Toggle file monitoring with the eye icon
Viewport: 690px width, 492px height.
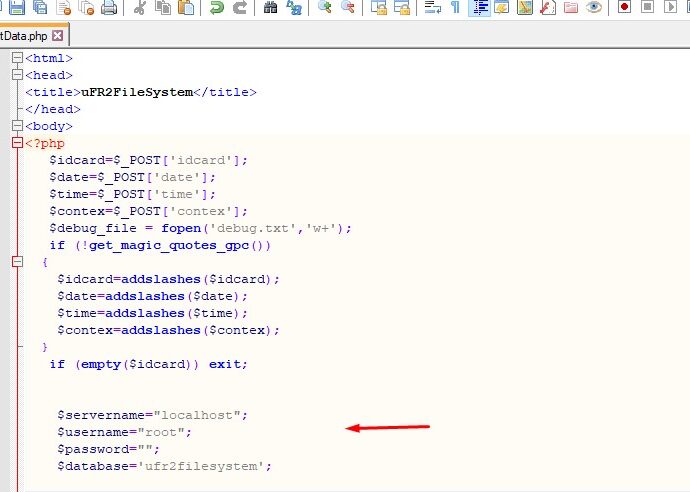[594, 7]
